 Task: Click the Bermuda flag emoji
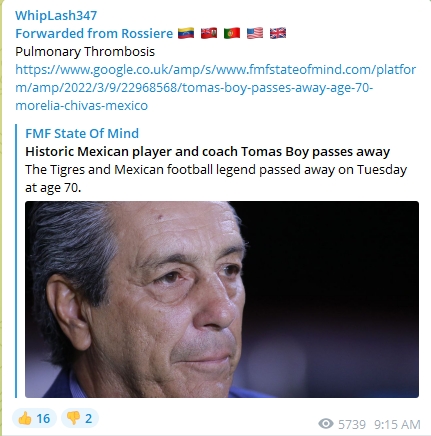tap(209, 33)
